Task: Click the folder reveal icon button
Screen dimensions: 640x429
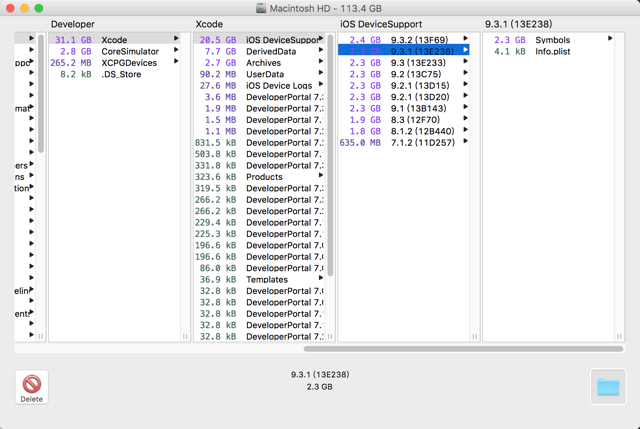Action: pos(608,387)
